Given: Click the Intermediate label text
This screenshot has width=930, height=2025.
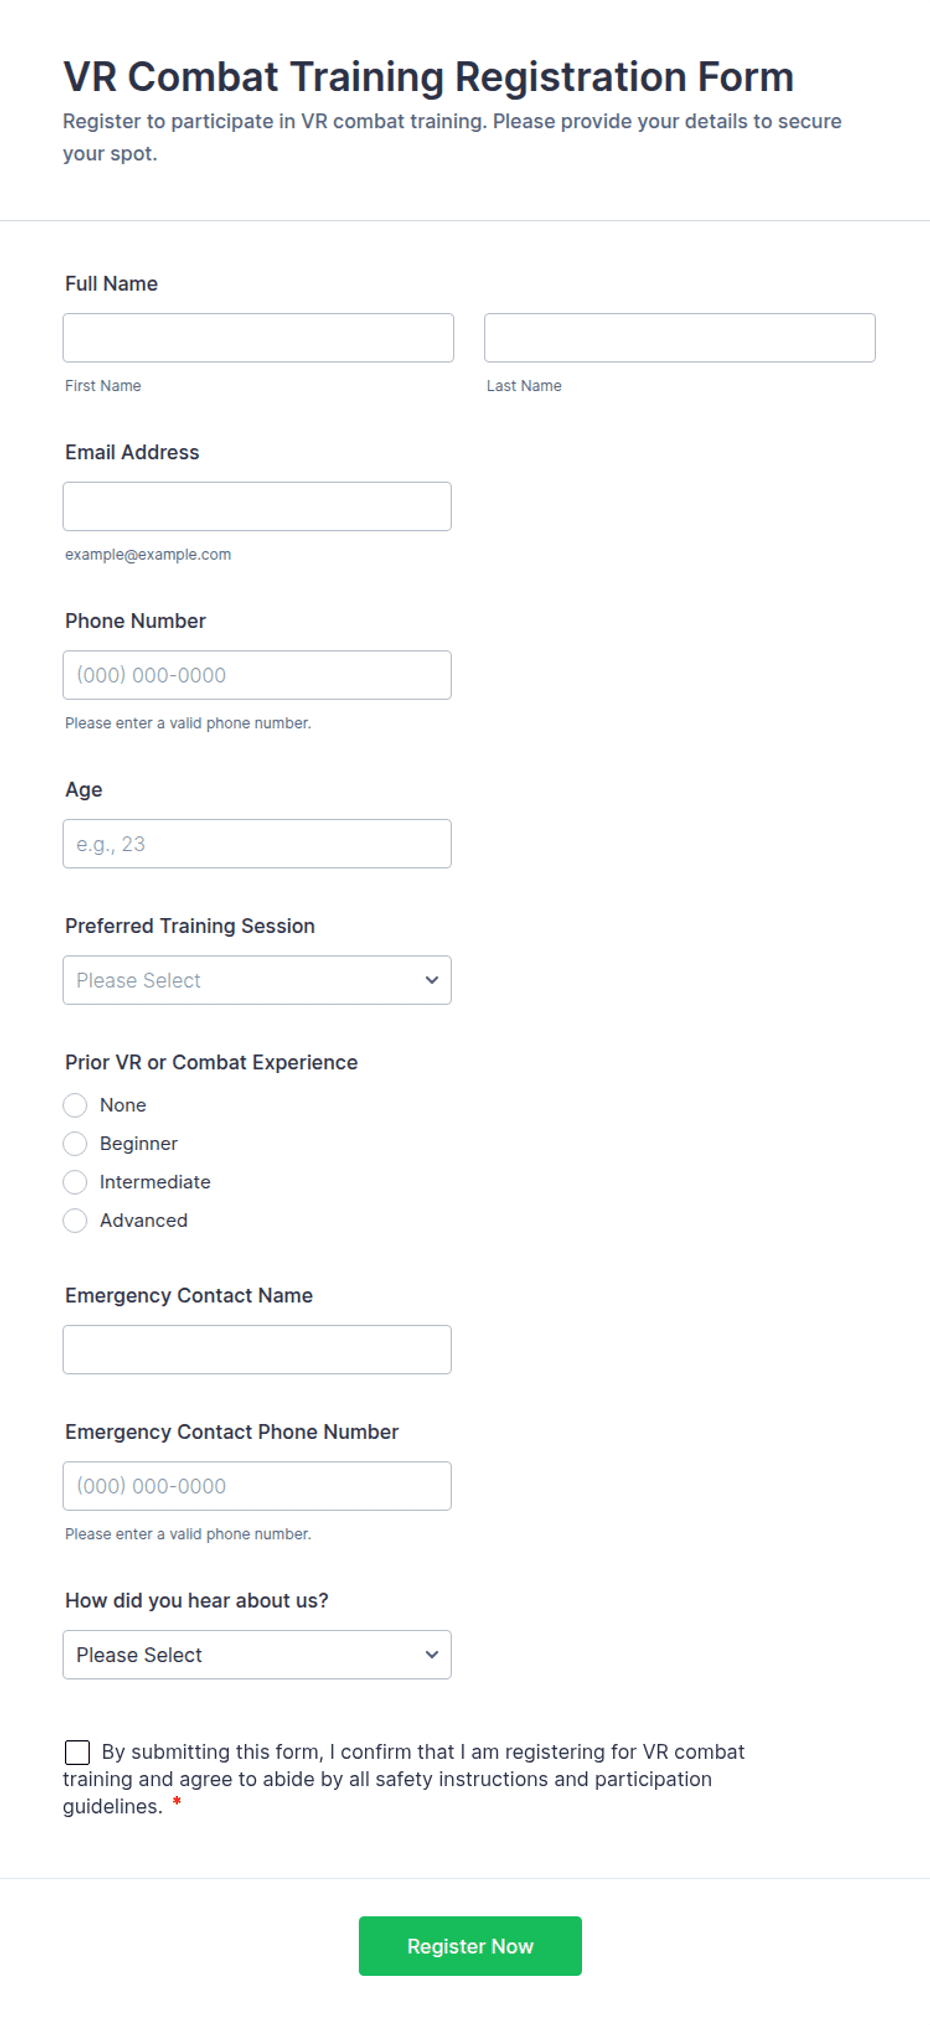Looking at the screenshot, I should pyautogui.click(x=155, y=1182).
